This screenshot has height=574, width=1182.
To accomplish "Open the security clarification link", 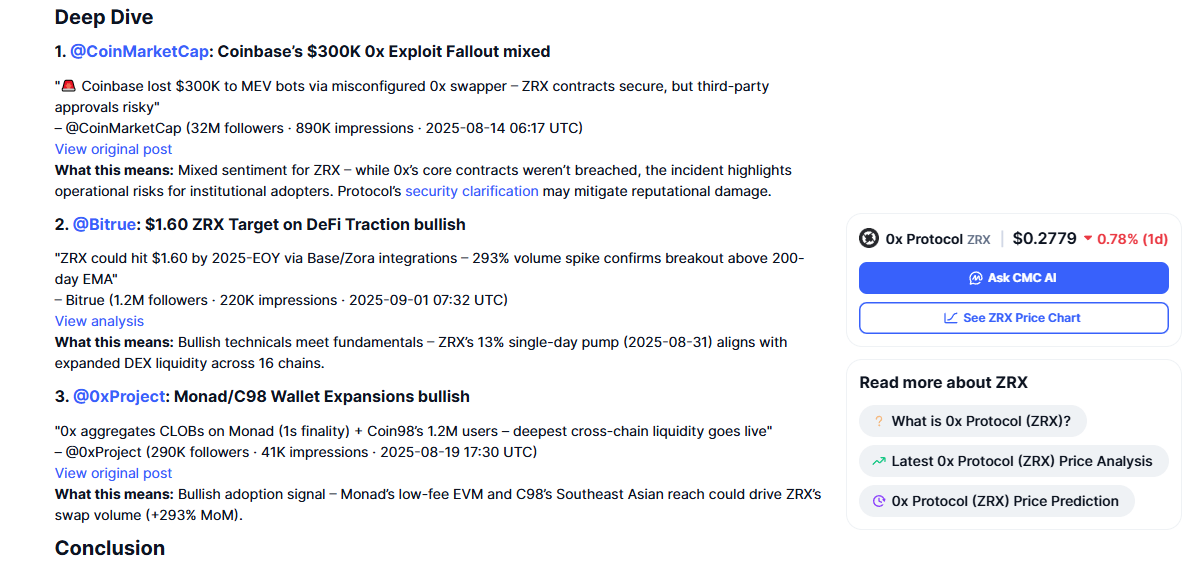I will [x=472, y=191].
